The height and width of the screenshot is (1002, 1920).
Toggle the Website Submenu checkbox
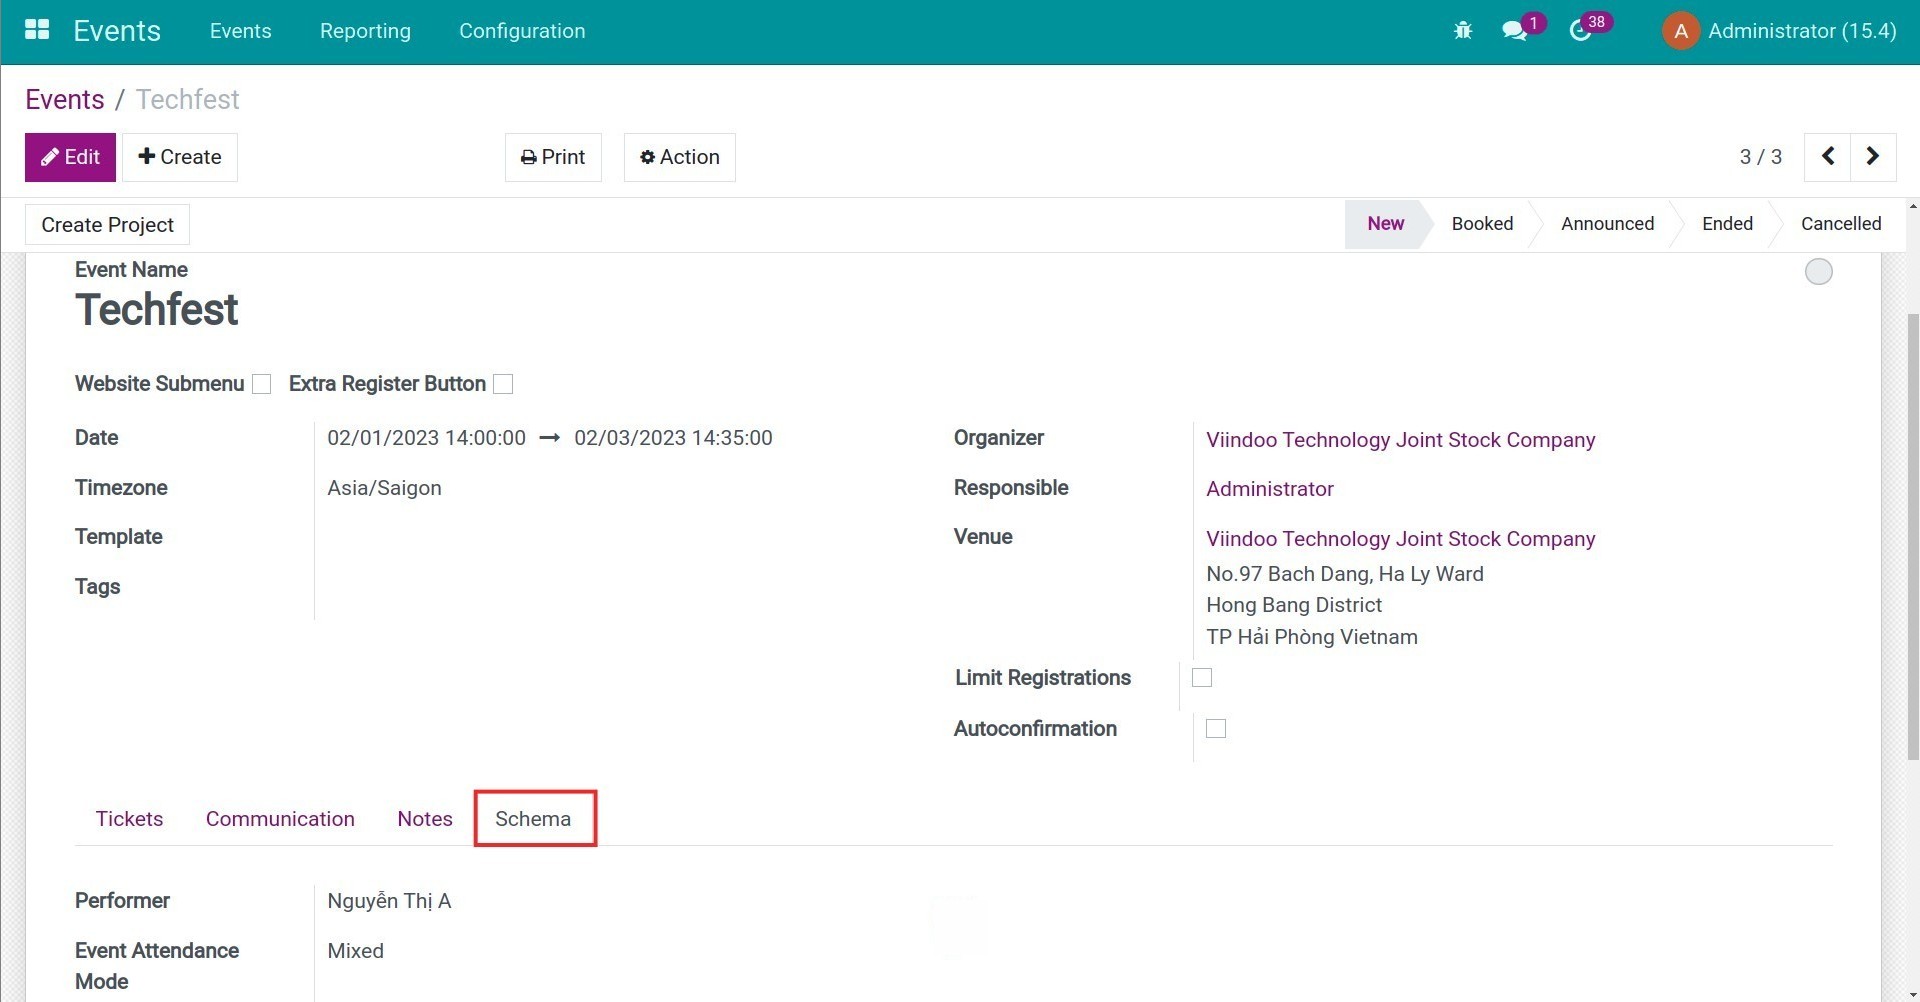point(262,384)
